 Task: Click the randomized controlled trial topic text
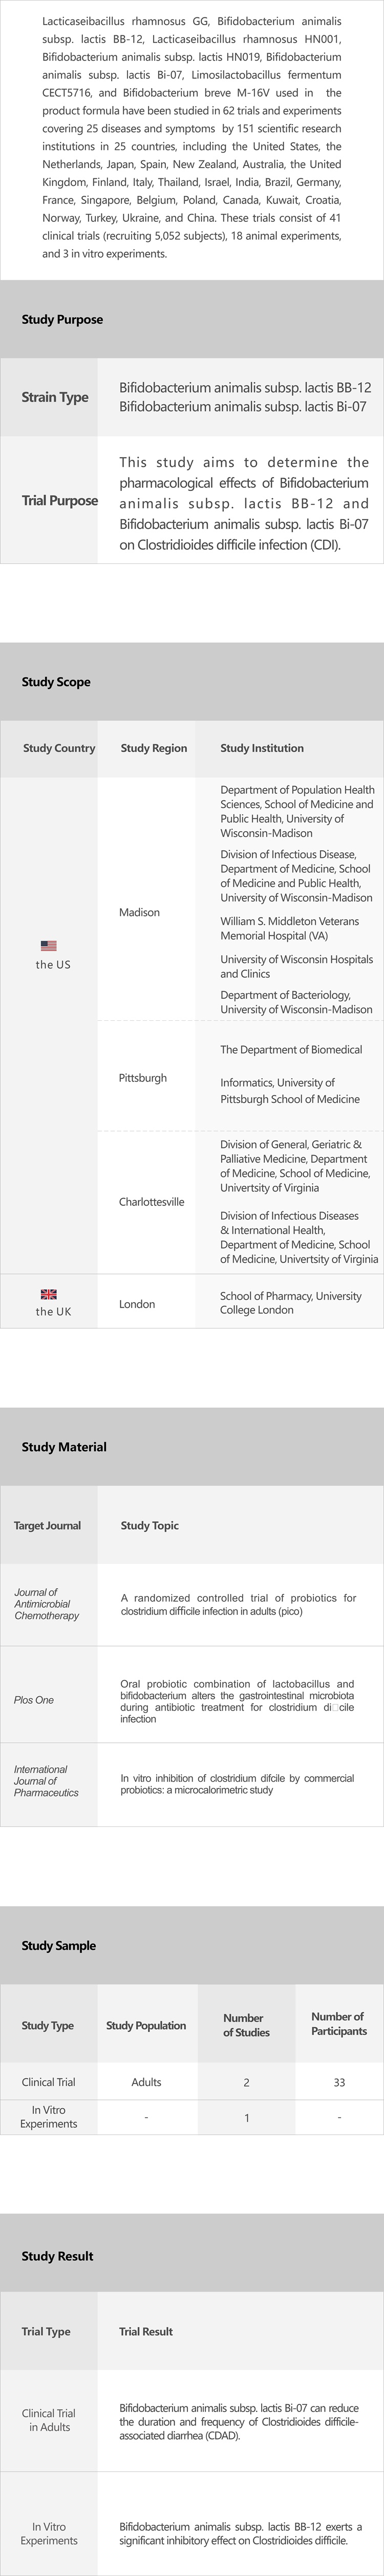tap(238, 1604)
